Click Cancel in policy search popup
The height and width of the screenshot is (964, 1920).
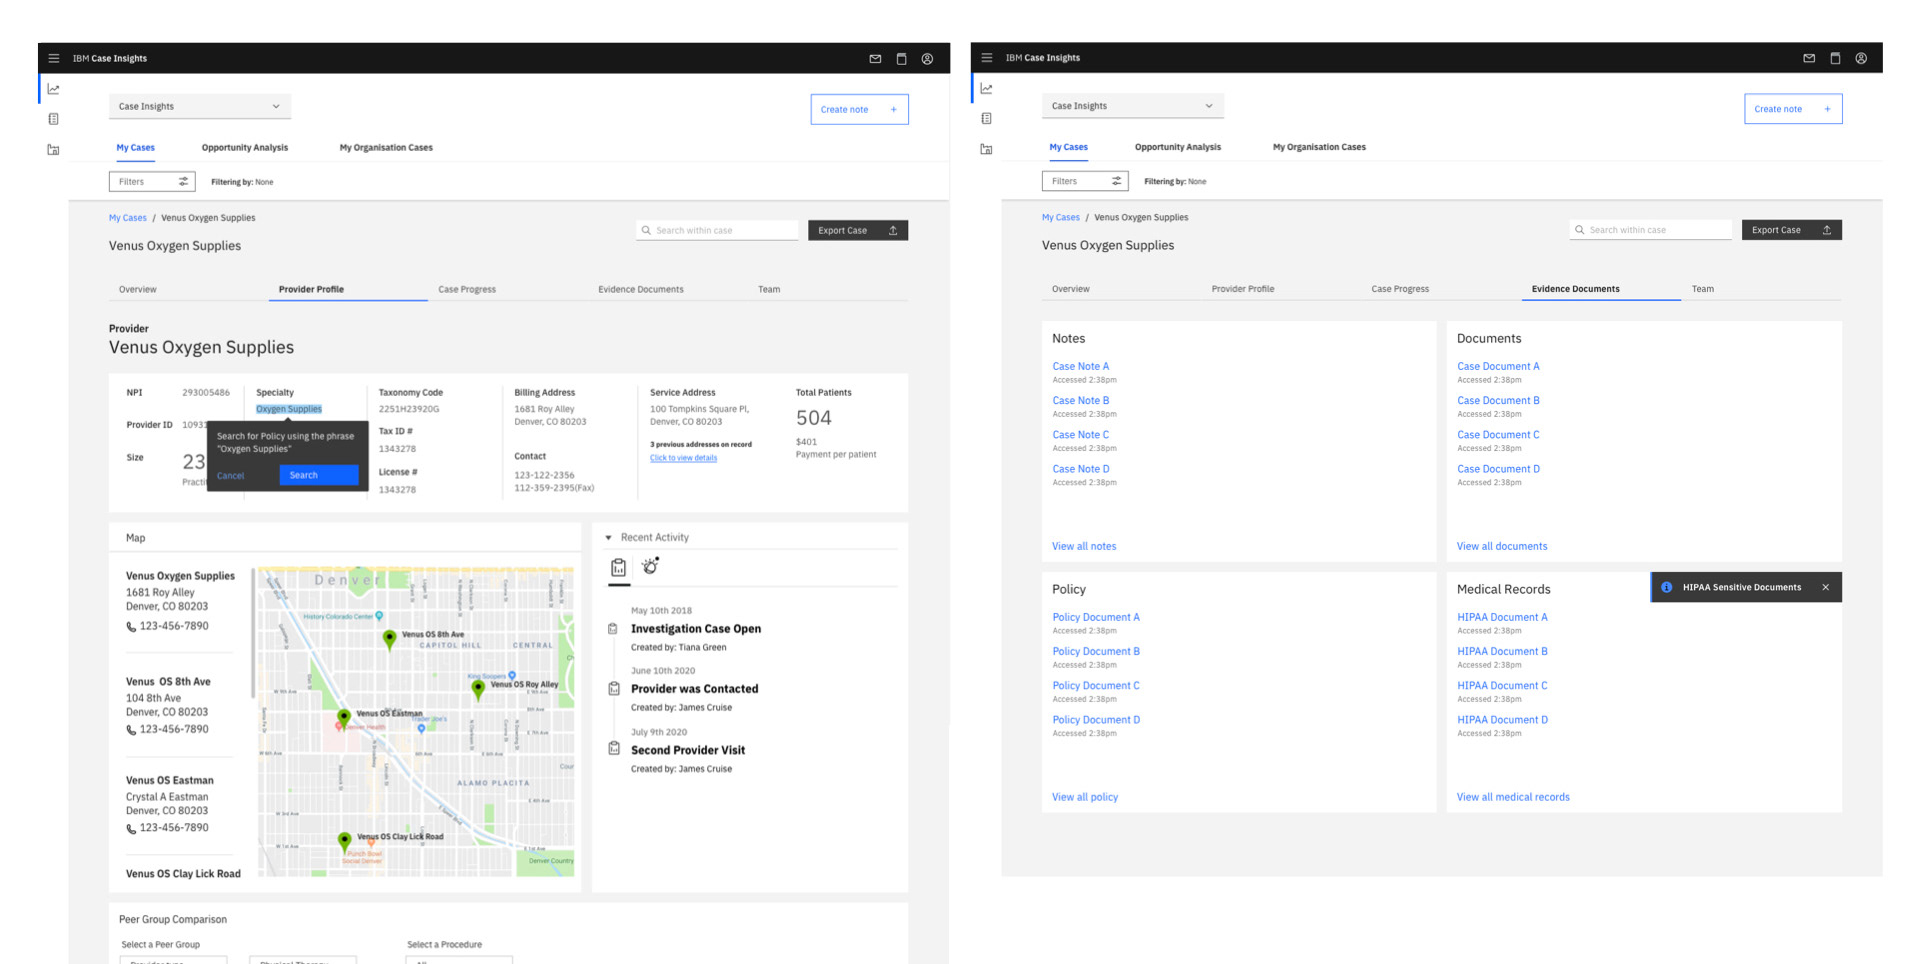231,476
